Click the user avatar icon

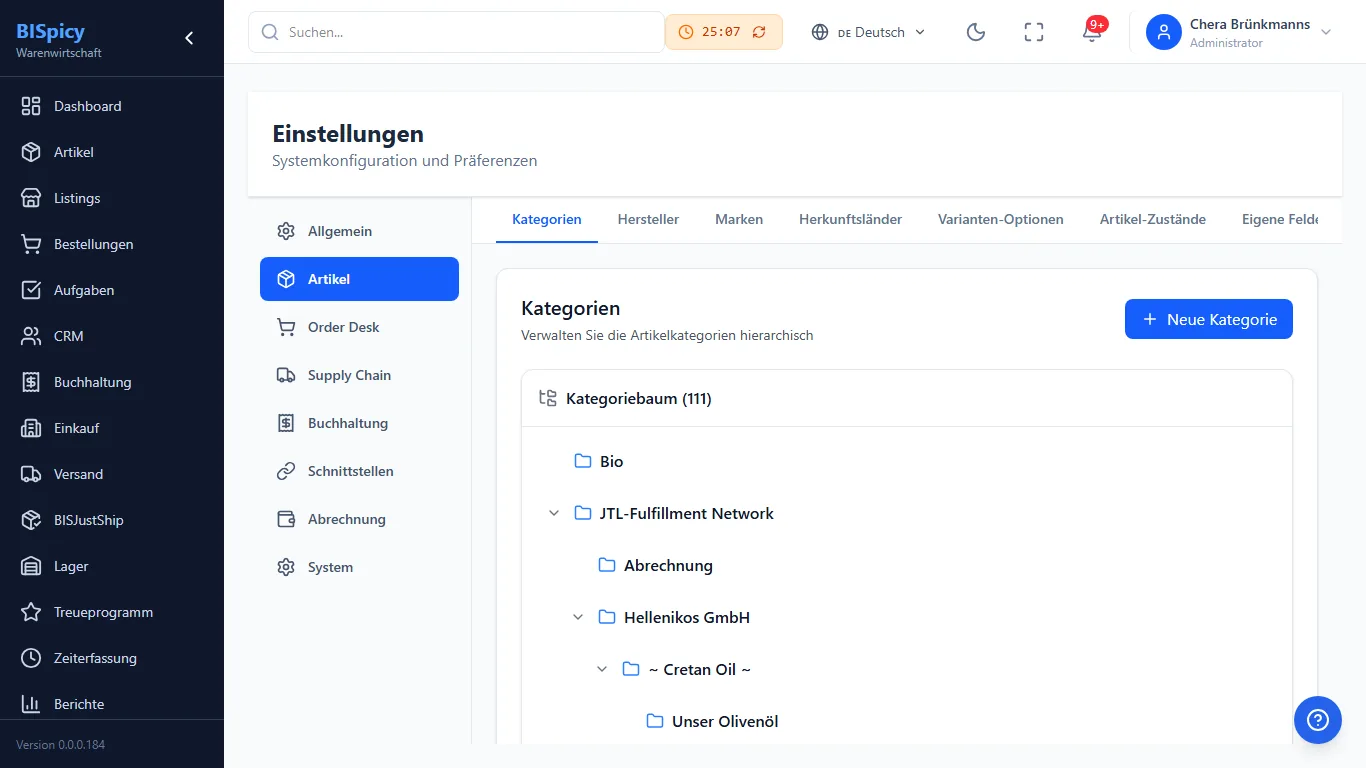(x=1164, y=32)
